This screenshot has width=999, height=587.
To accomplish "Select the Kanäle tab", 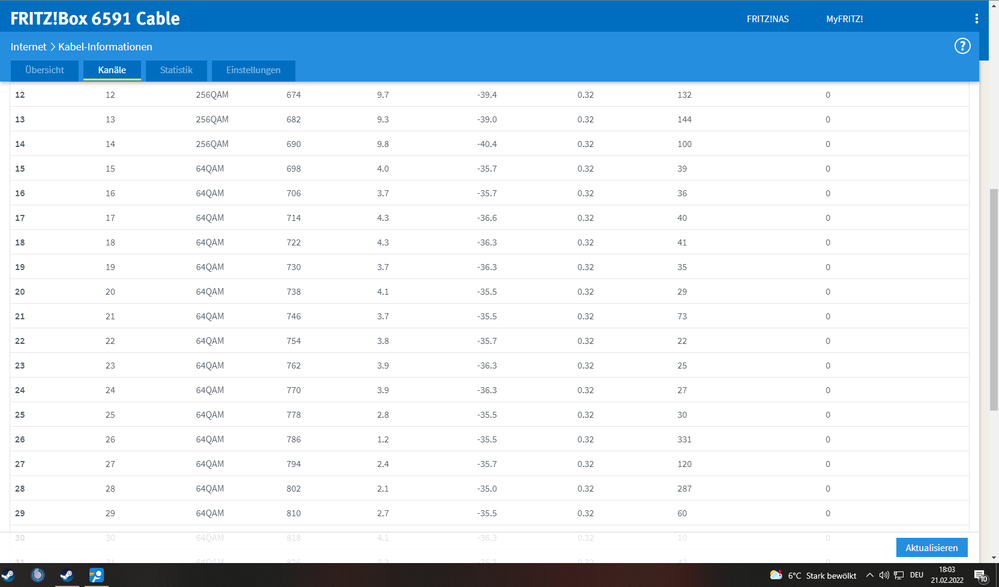I will 112,70.
